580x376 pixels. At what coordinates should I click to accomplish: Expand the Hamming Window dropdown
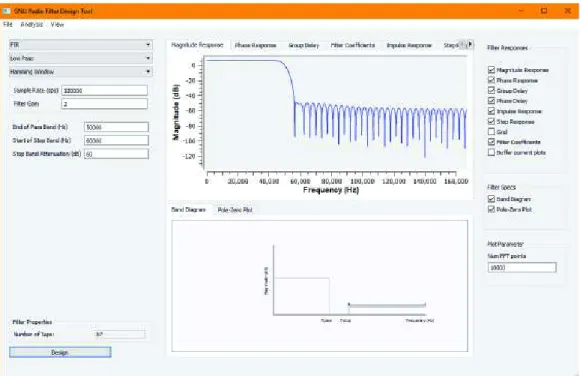(x=81, y=71)
